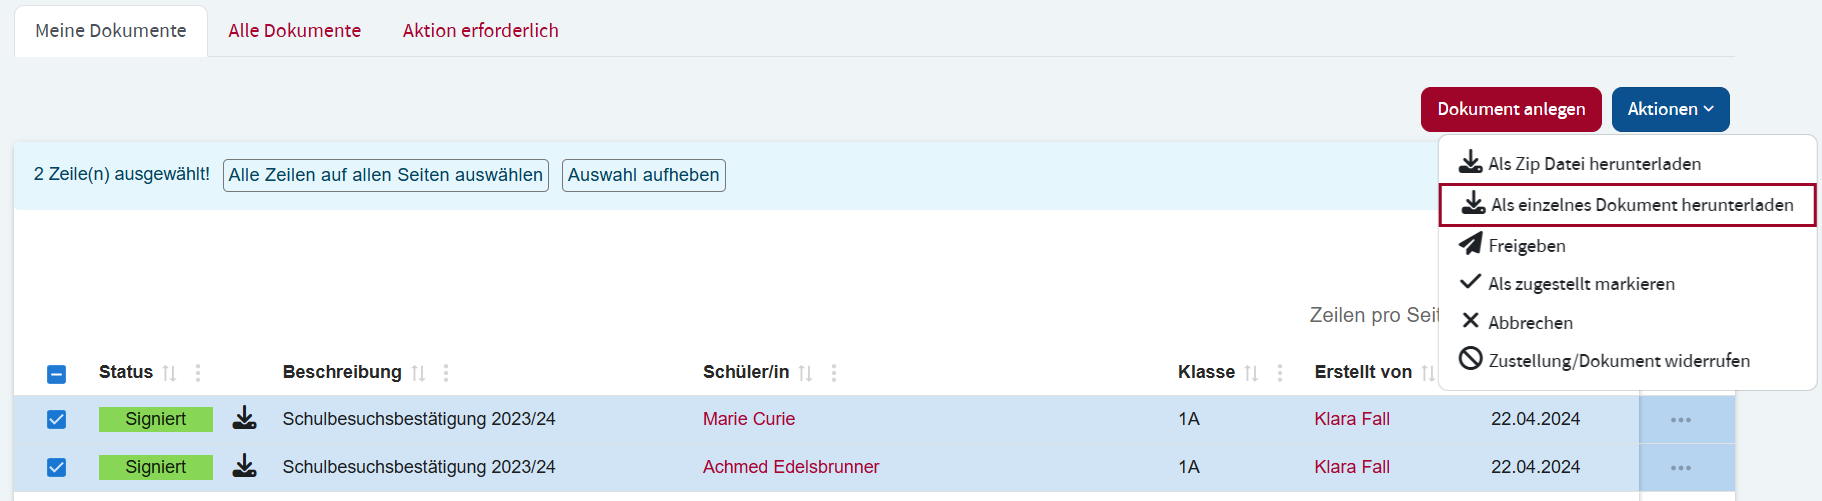Uncheck Marie Curie's row checkbox
Image resolution: width=1822 pixels, height=501 pixels.
pyautogui.click(x=57, y=419)
